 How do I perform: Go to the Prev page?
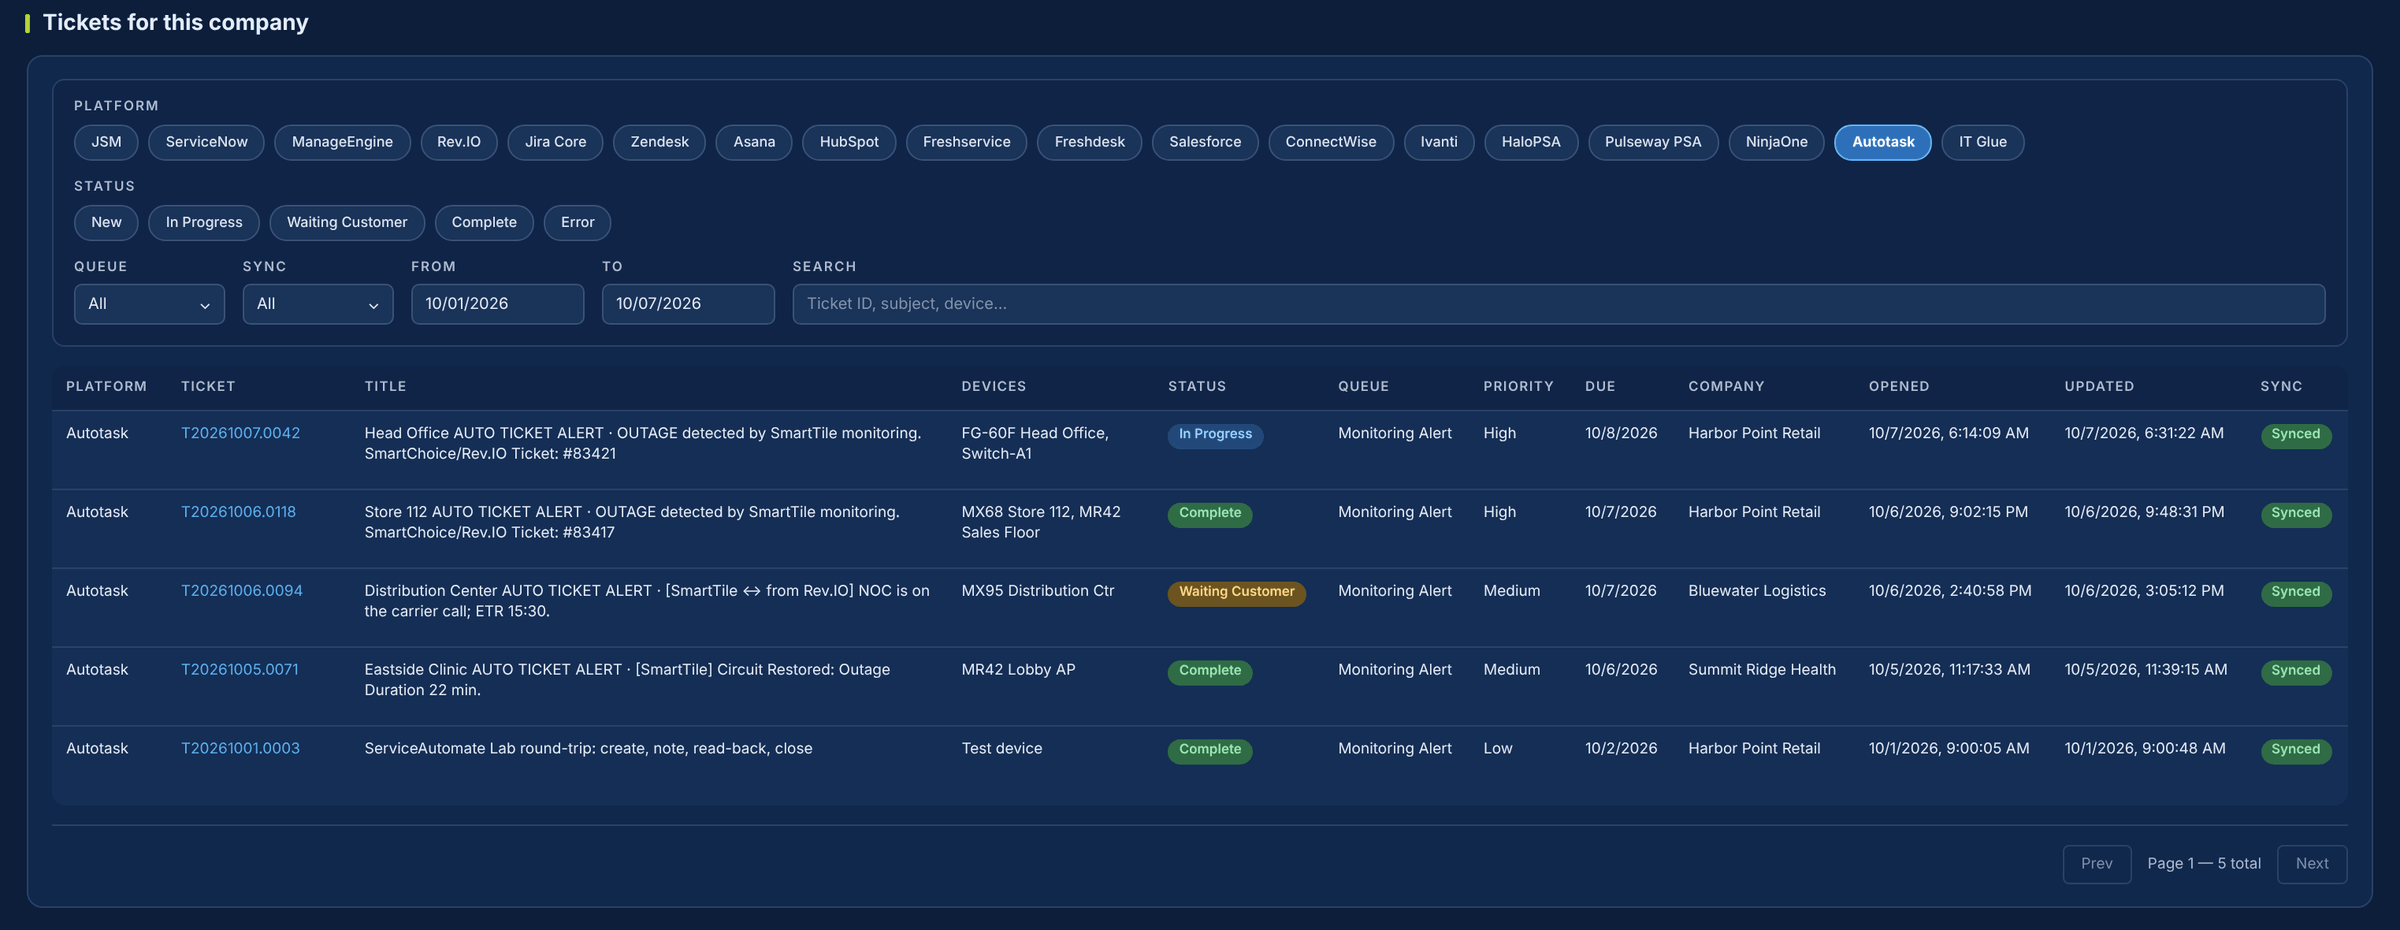pyautogui.click(x=2097, y=864)
